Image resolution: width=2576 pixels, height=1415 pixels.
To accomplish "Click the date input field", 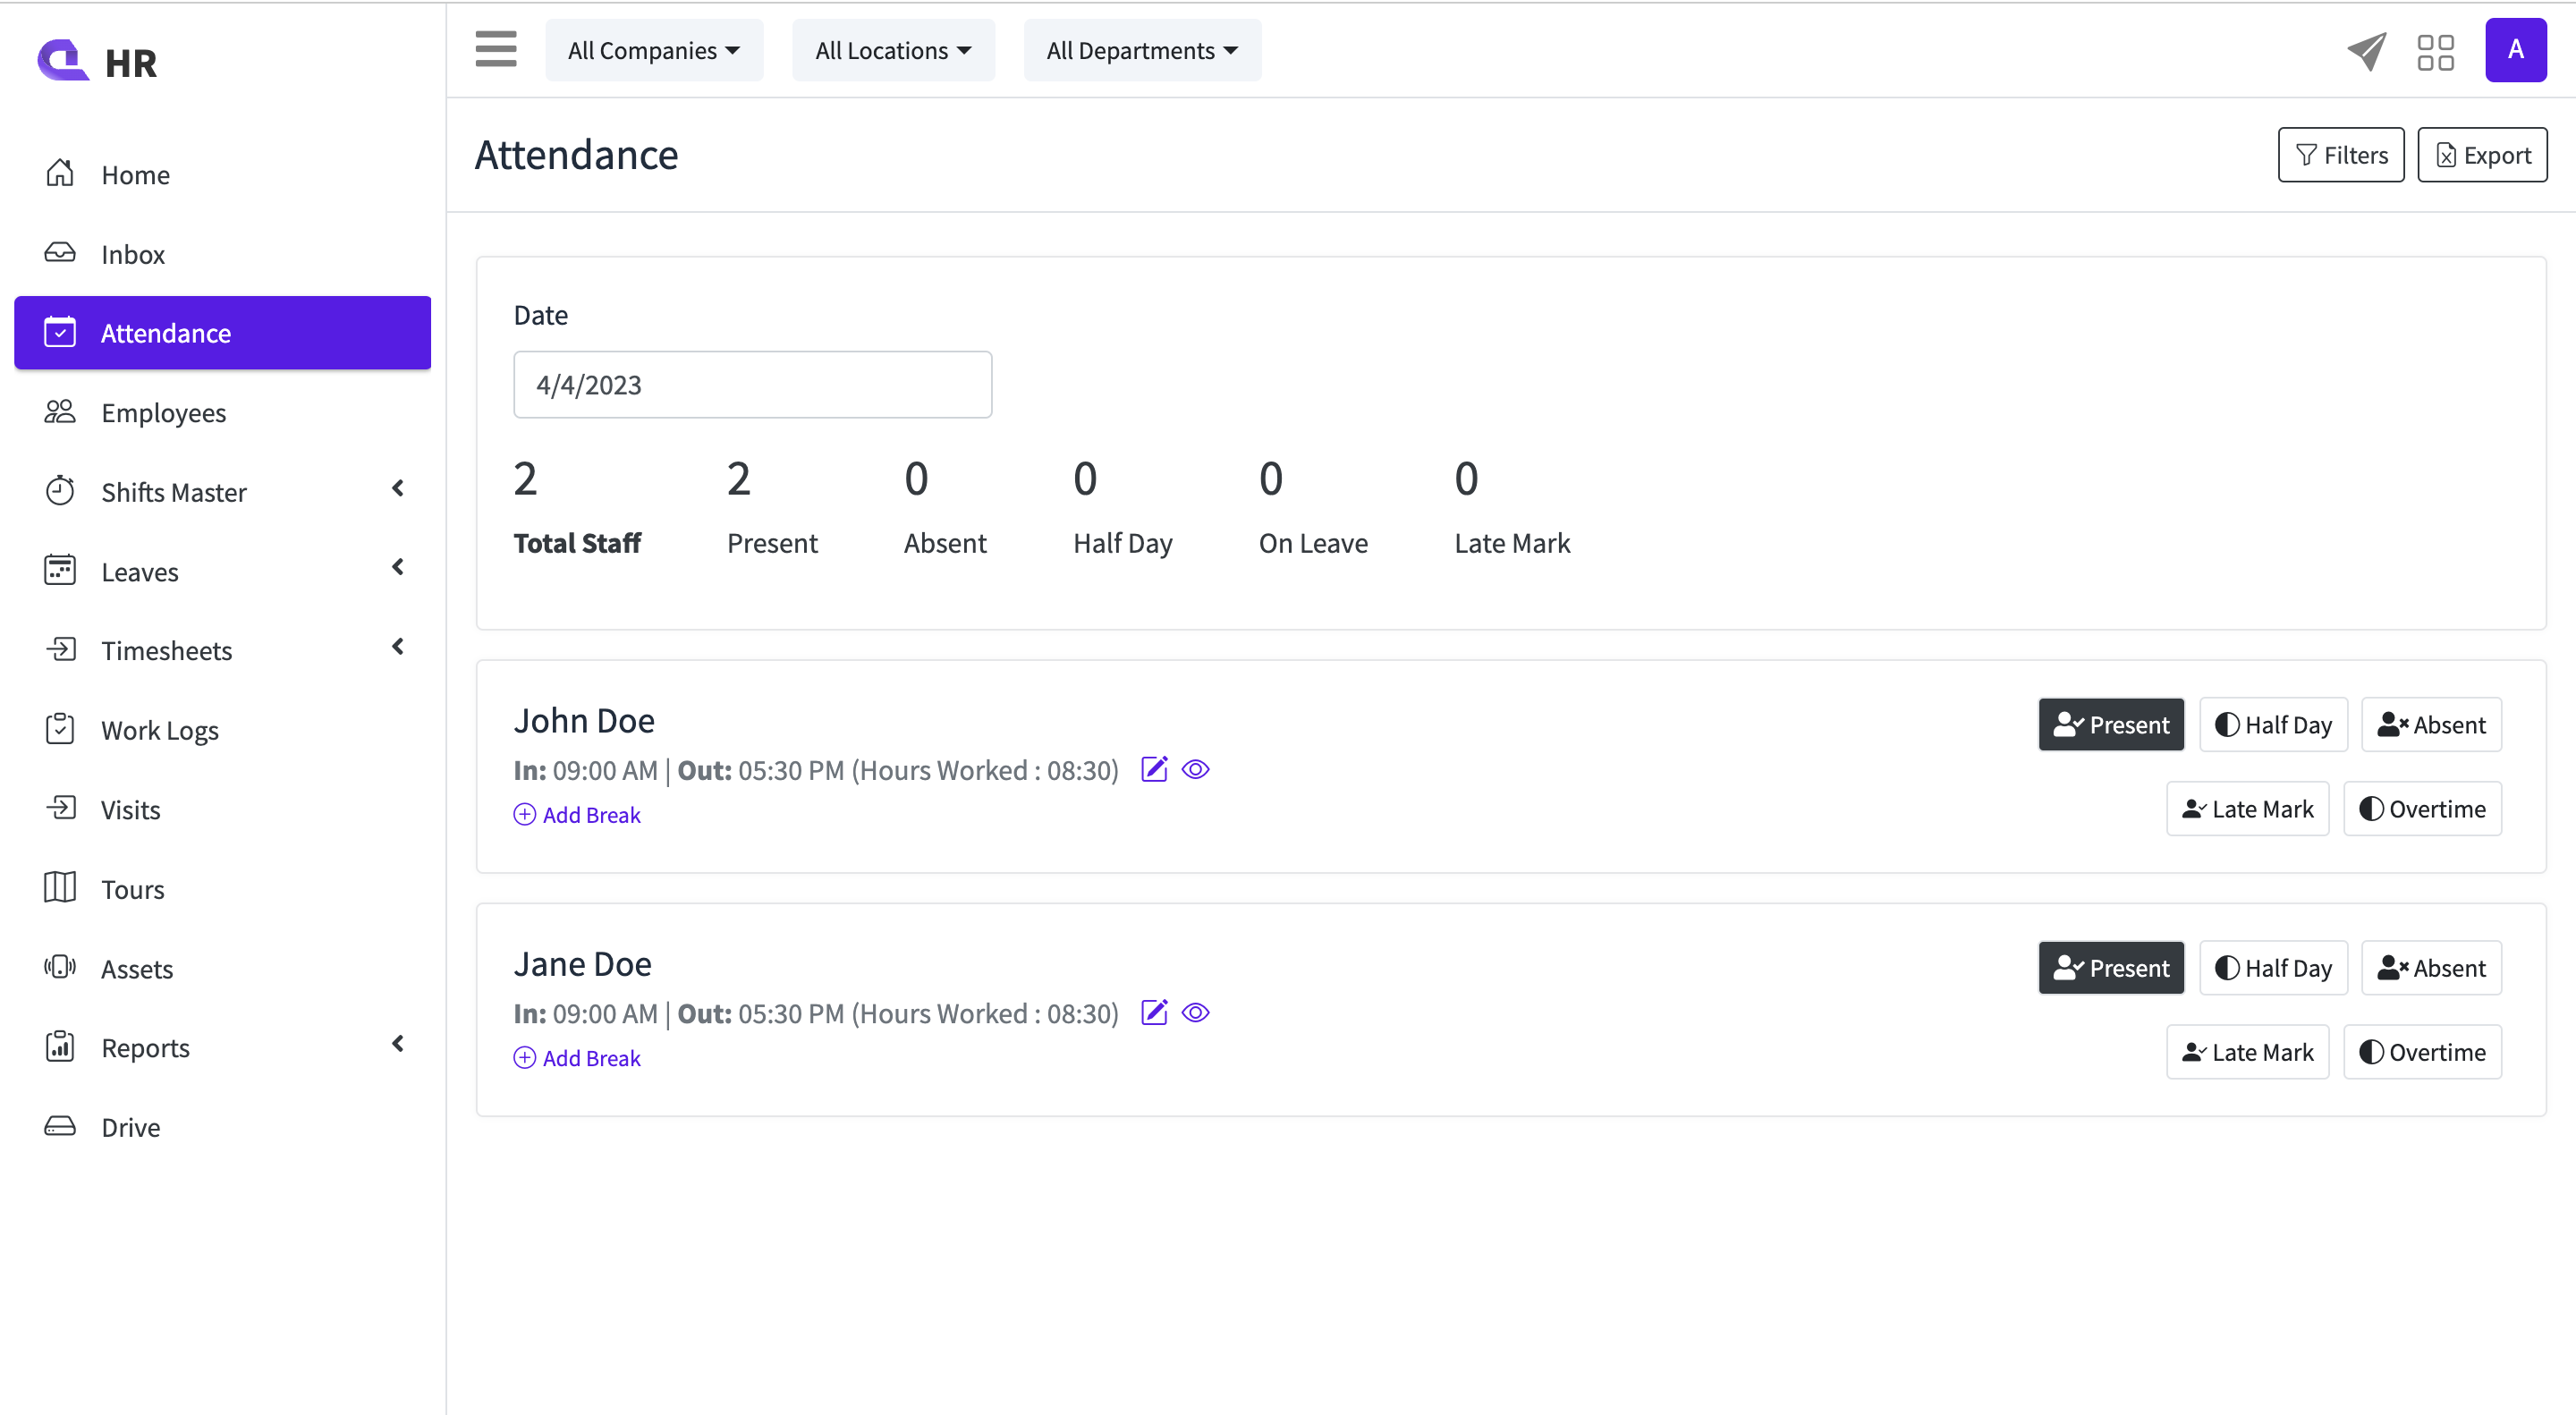I will coord(752,384).
